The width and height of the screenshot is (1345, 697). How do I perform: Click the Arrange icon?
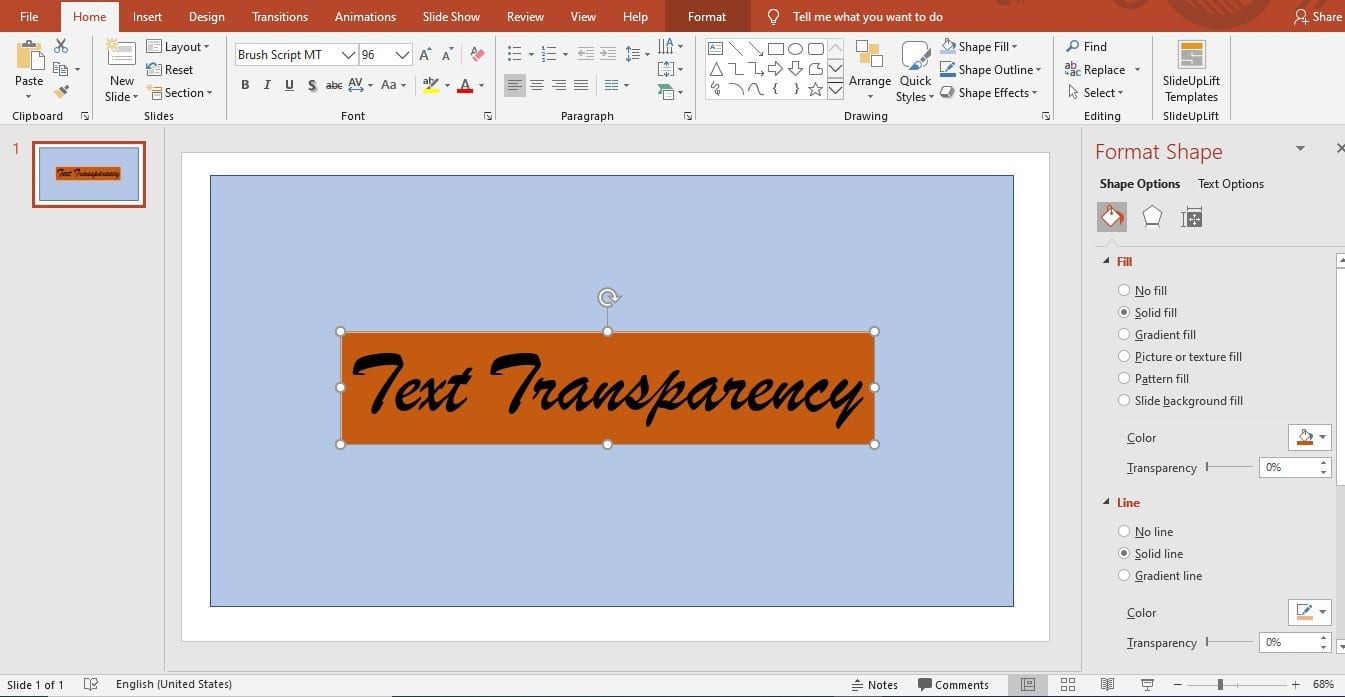869,64
